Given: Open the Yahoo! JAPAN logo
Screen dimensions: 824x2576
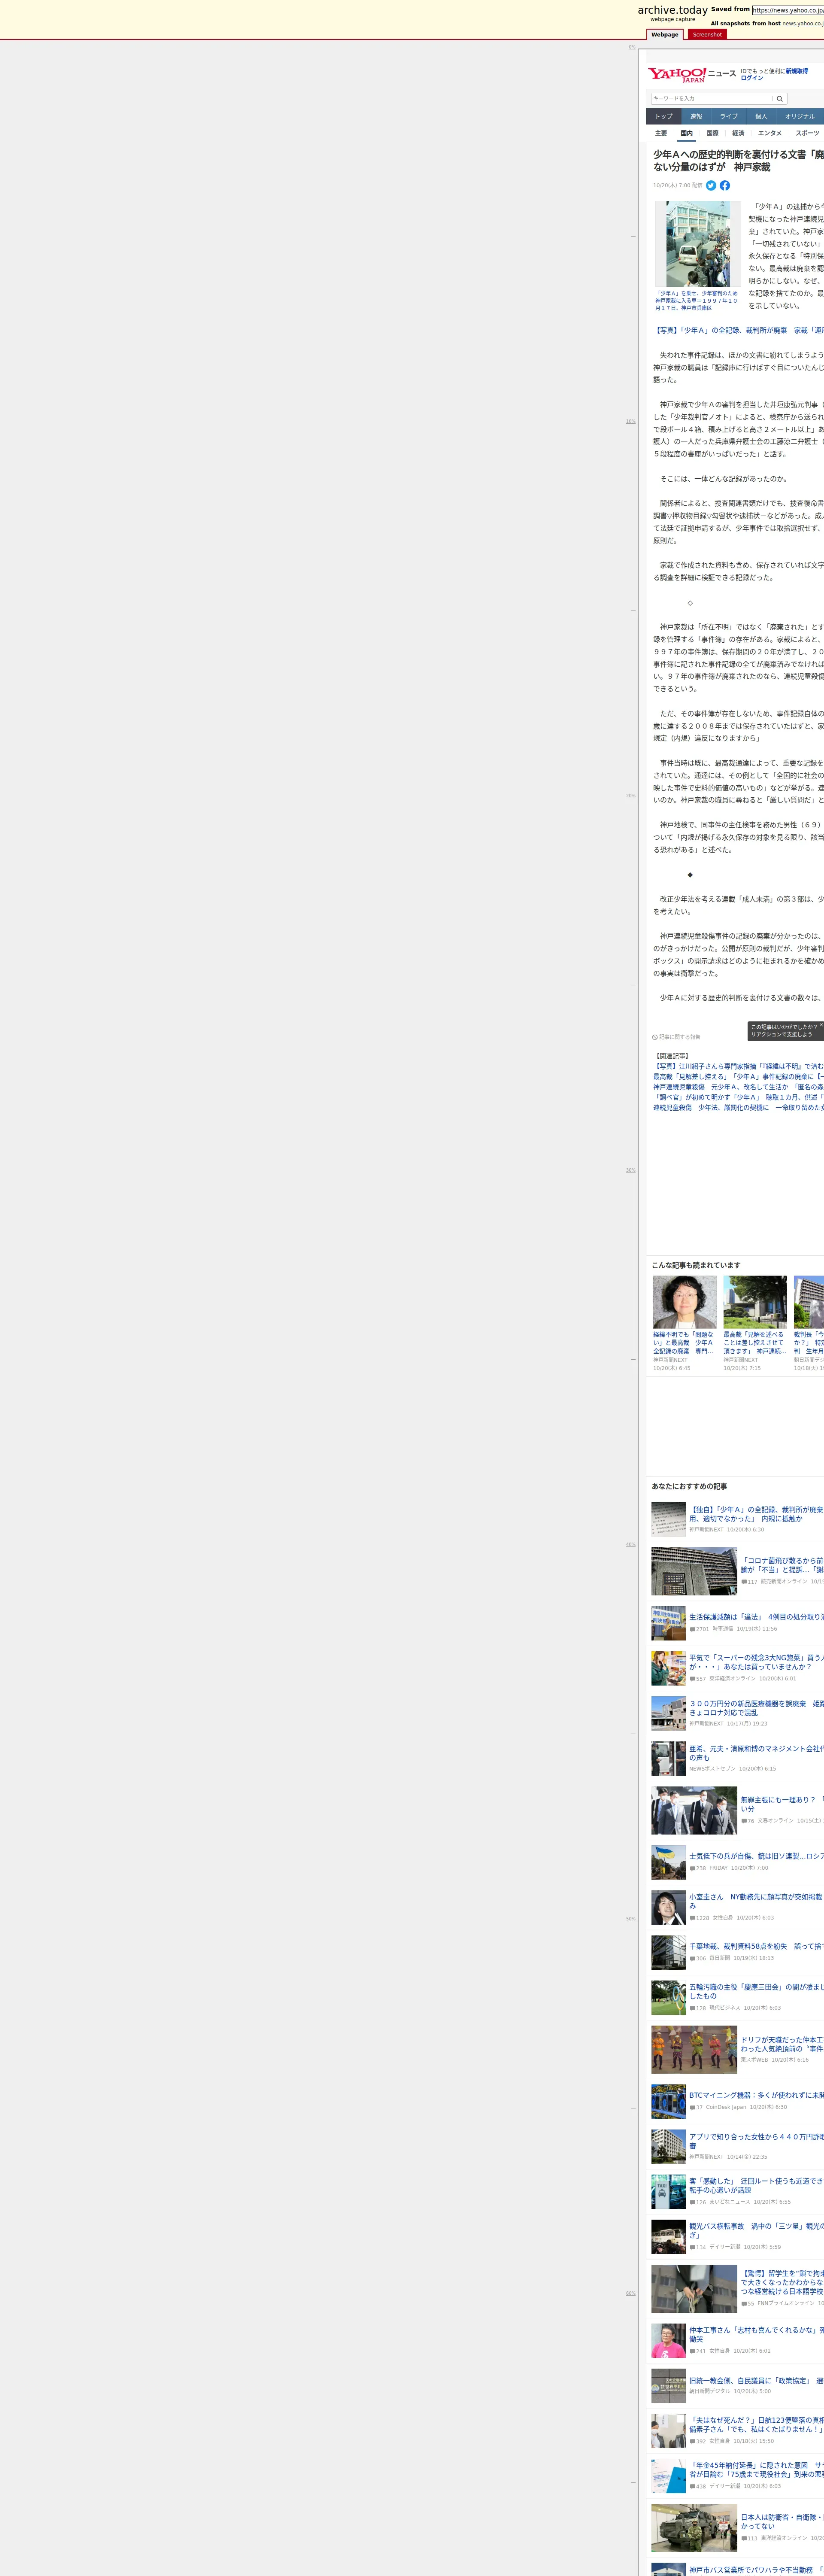Looking at the screenshot, I should (677, 75).
